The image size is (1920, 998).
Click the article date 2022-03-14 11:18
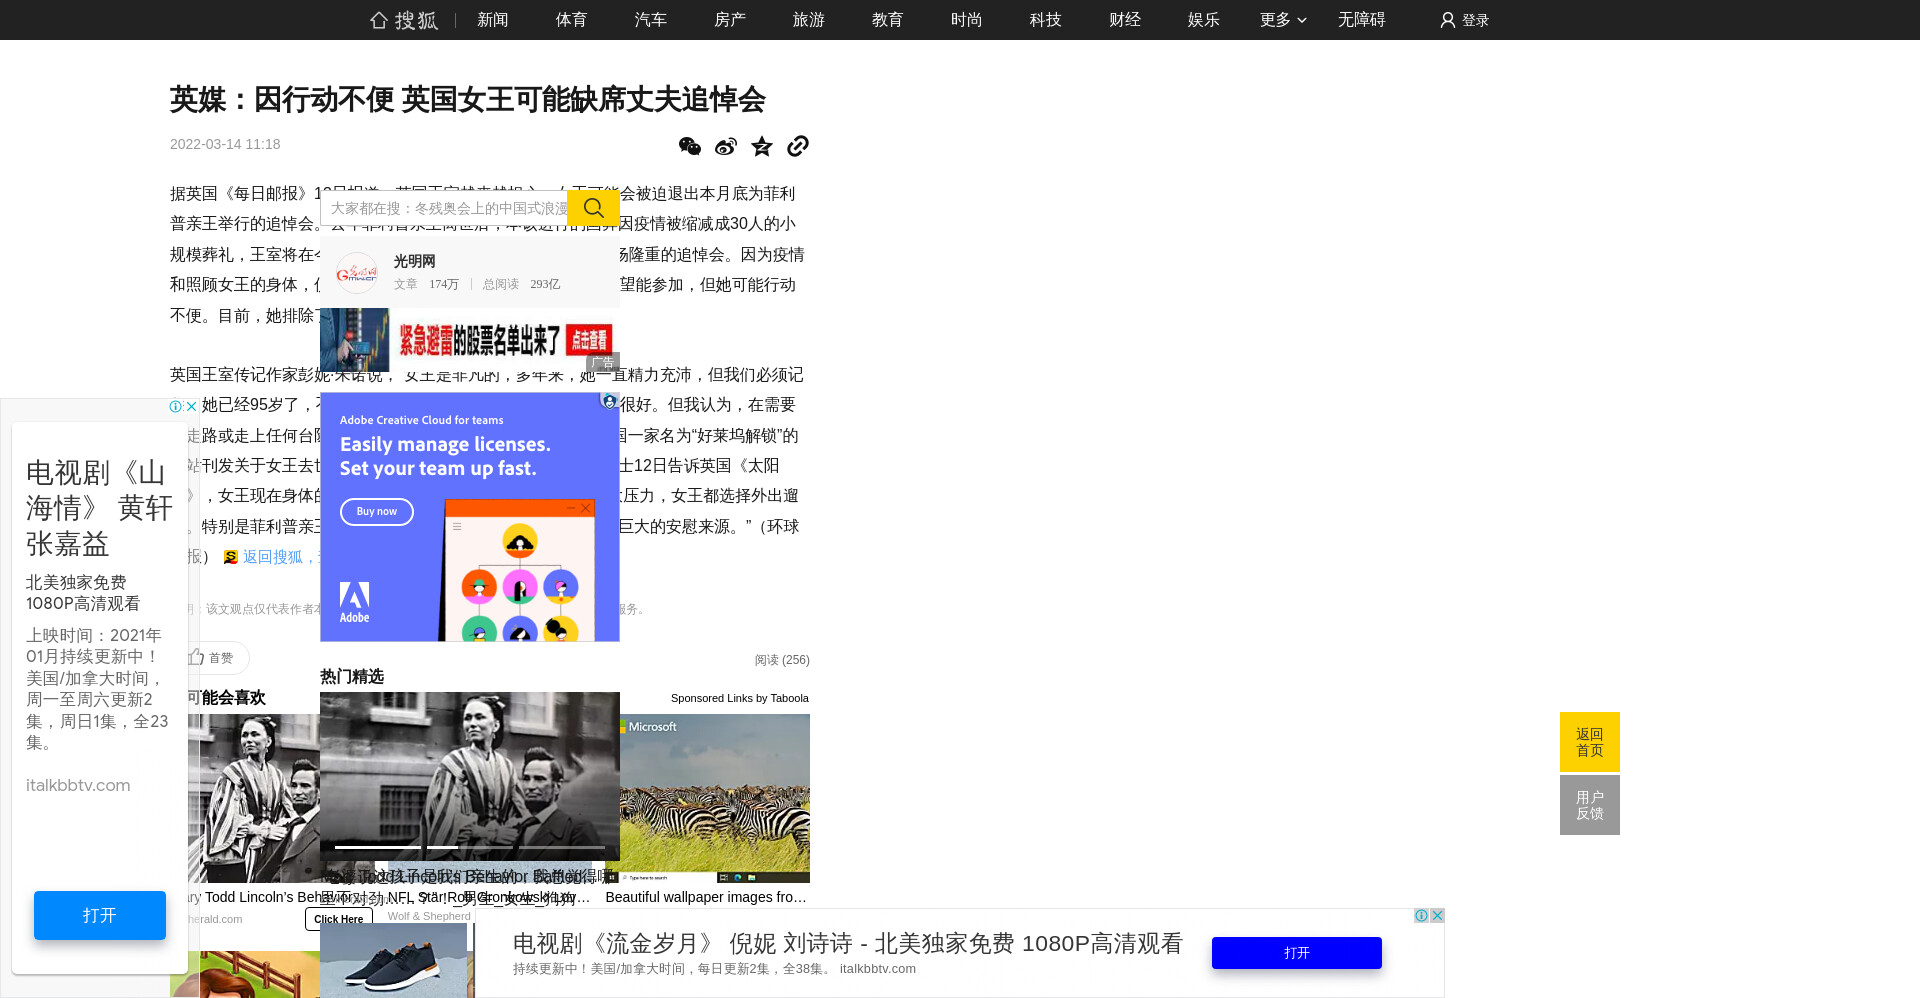pyautogui.click(x=225, y=144)
